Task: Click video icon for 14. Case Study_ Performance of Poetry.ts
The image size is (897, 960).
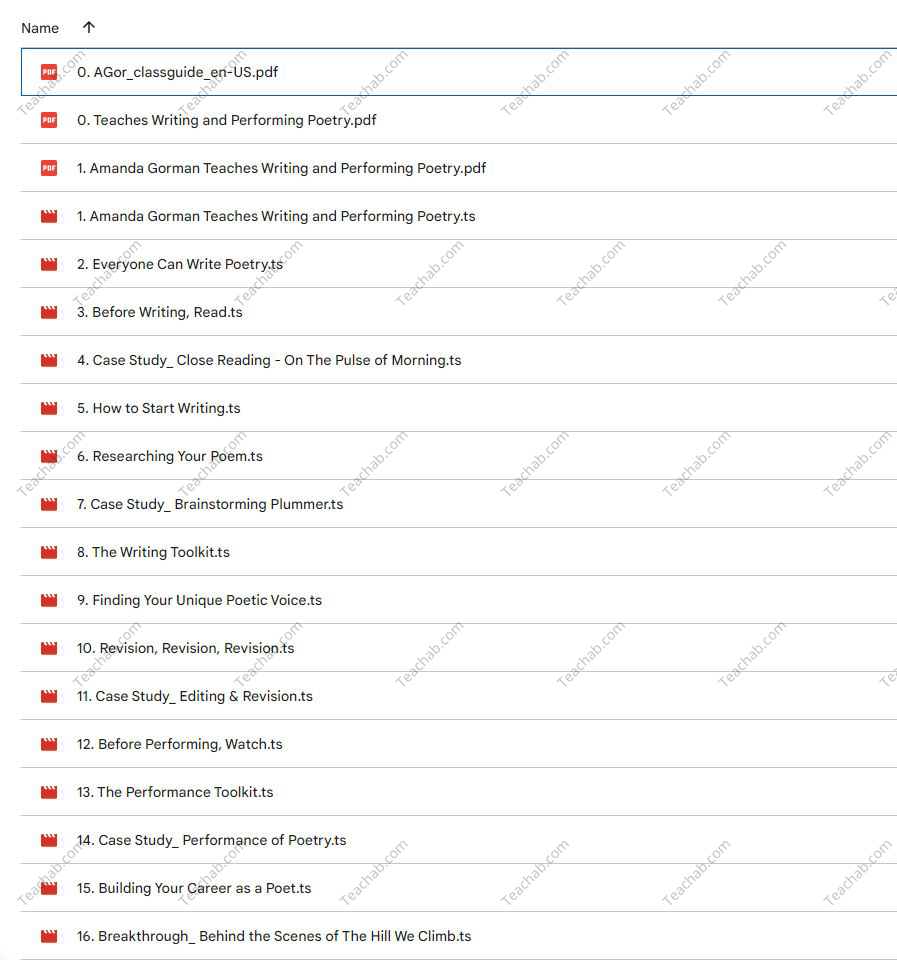Action: pos(49,840)
